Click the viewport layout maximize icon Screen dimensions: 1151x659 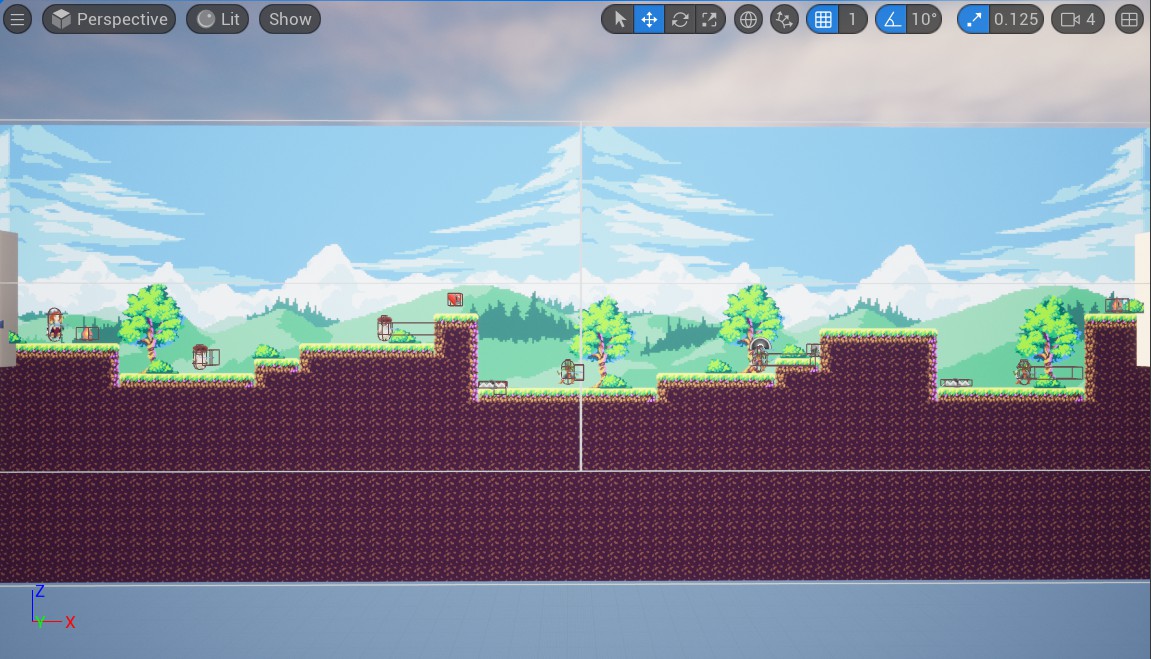tap(1130, 19)
